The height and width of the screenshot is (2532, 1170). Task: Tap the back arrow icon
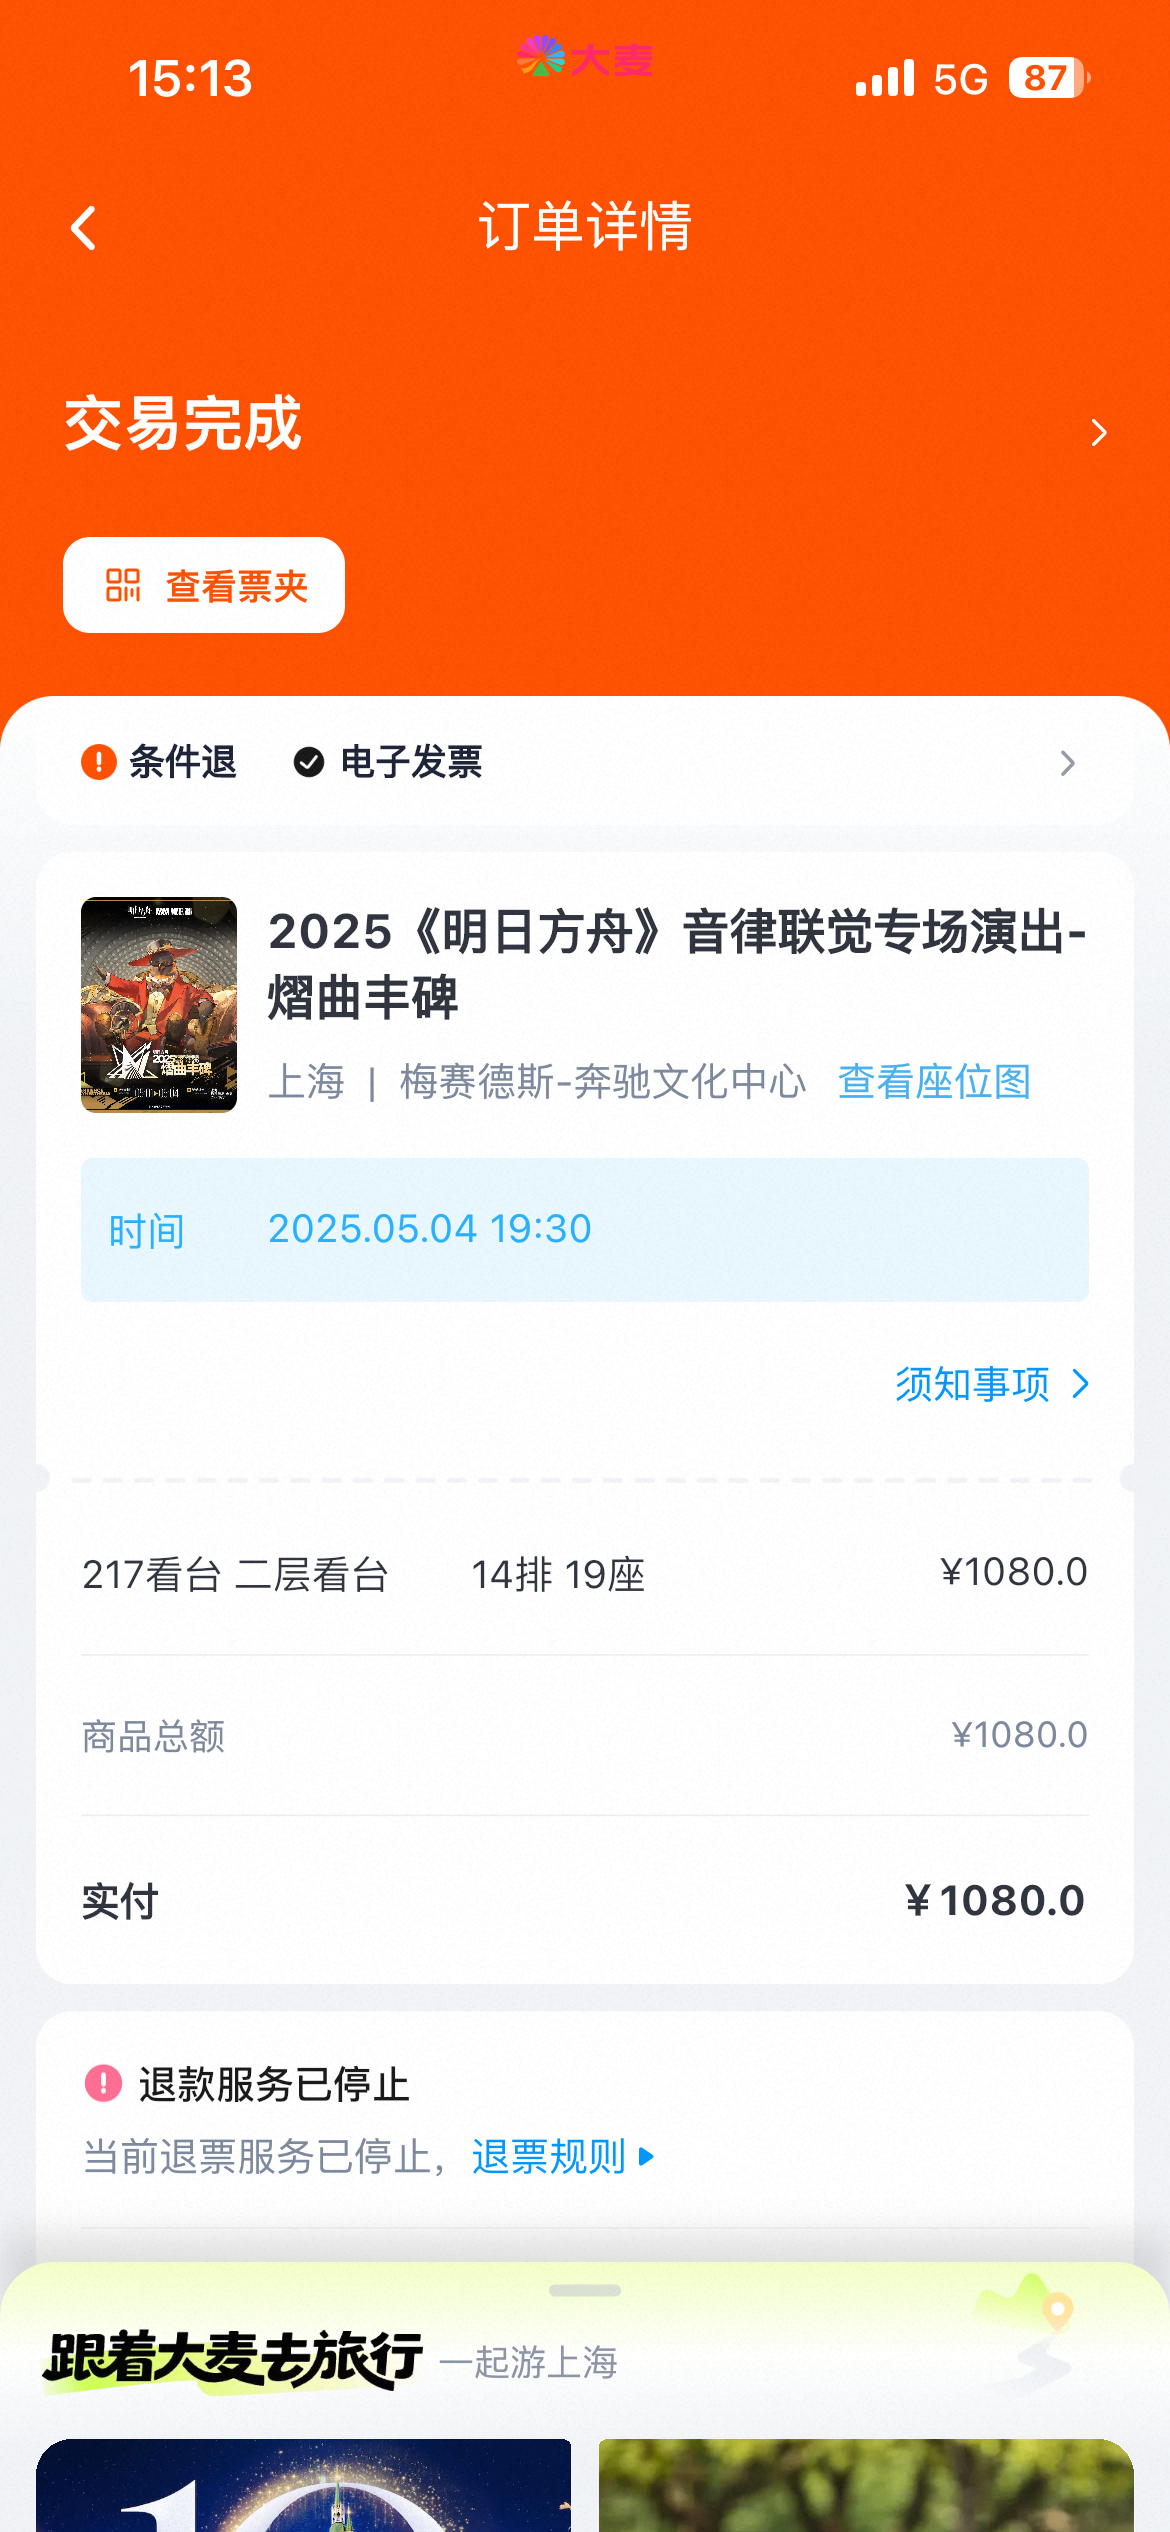pos(85,228)
